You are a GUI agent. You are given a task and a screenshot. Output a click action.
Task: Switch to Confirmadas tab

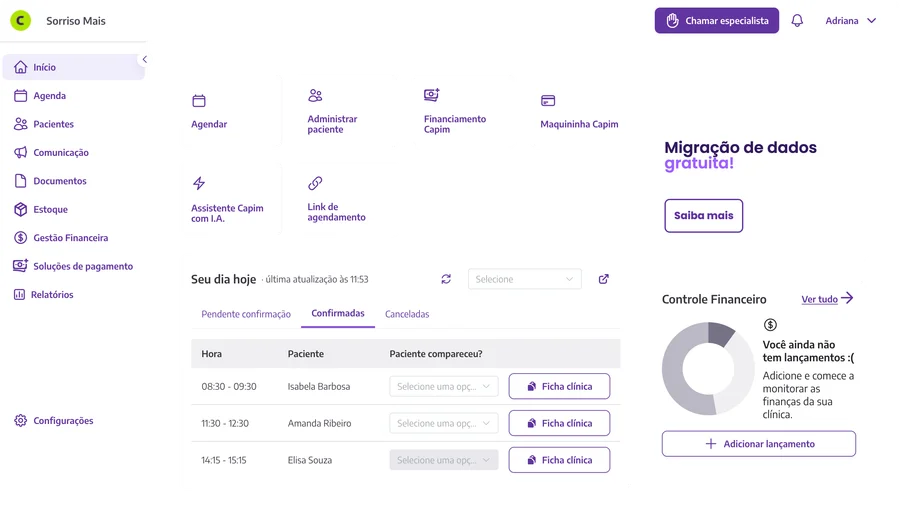click(x=338, y=313)
